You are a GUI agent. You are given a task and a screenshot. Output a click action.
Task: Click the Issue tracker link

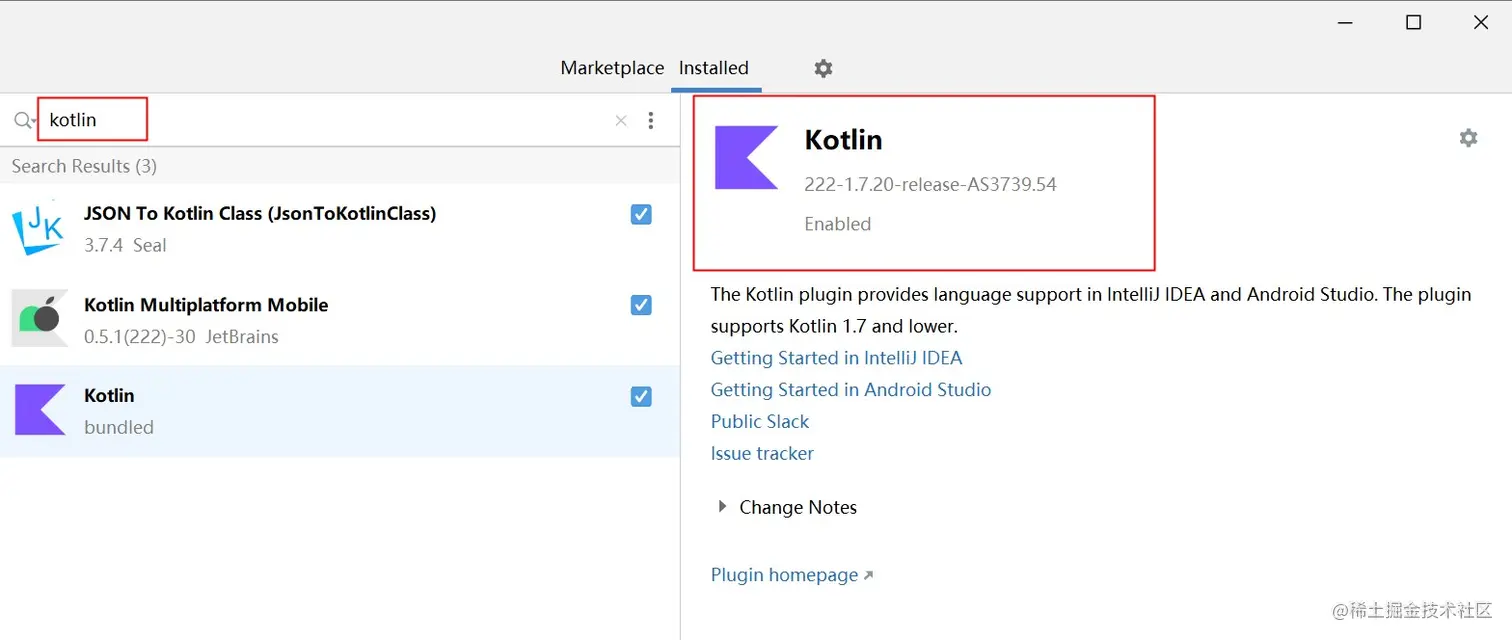coord(762,454)
